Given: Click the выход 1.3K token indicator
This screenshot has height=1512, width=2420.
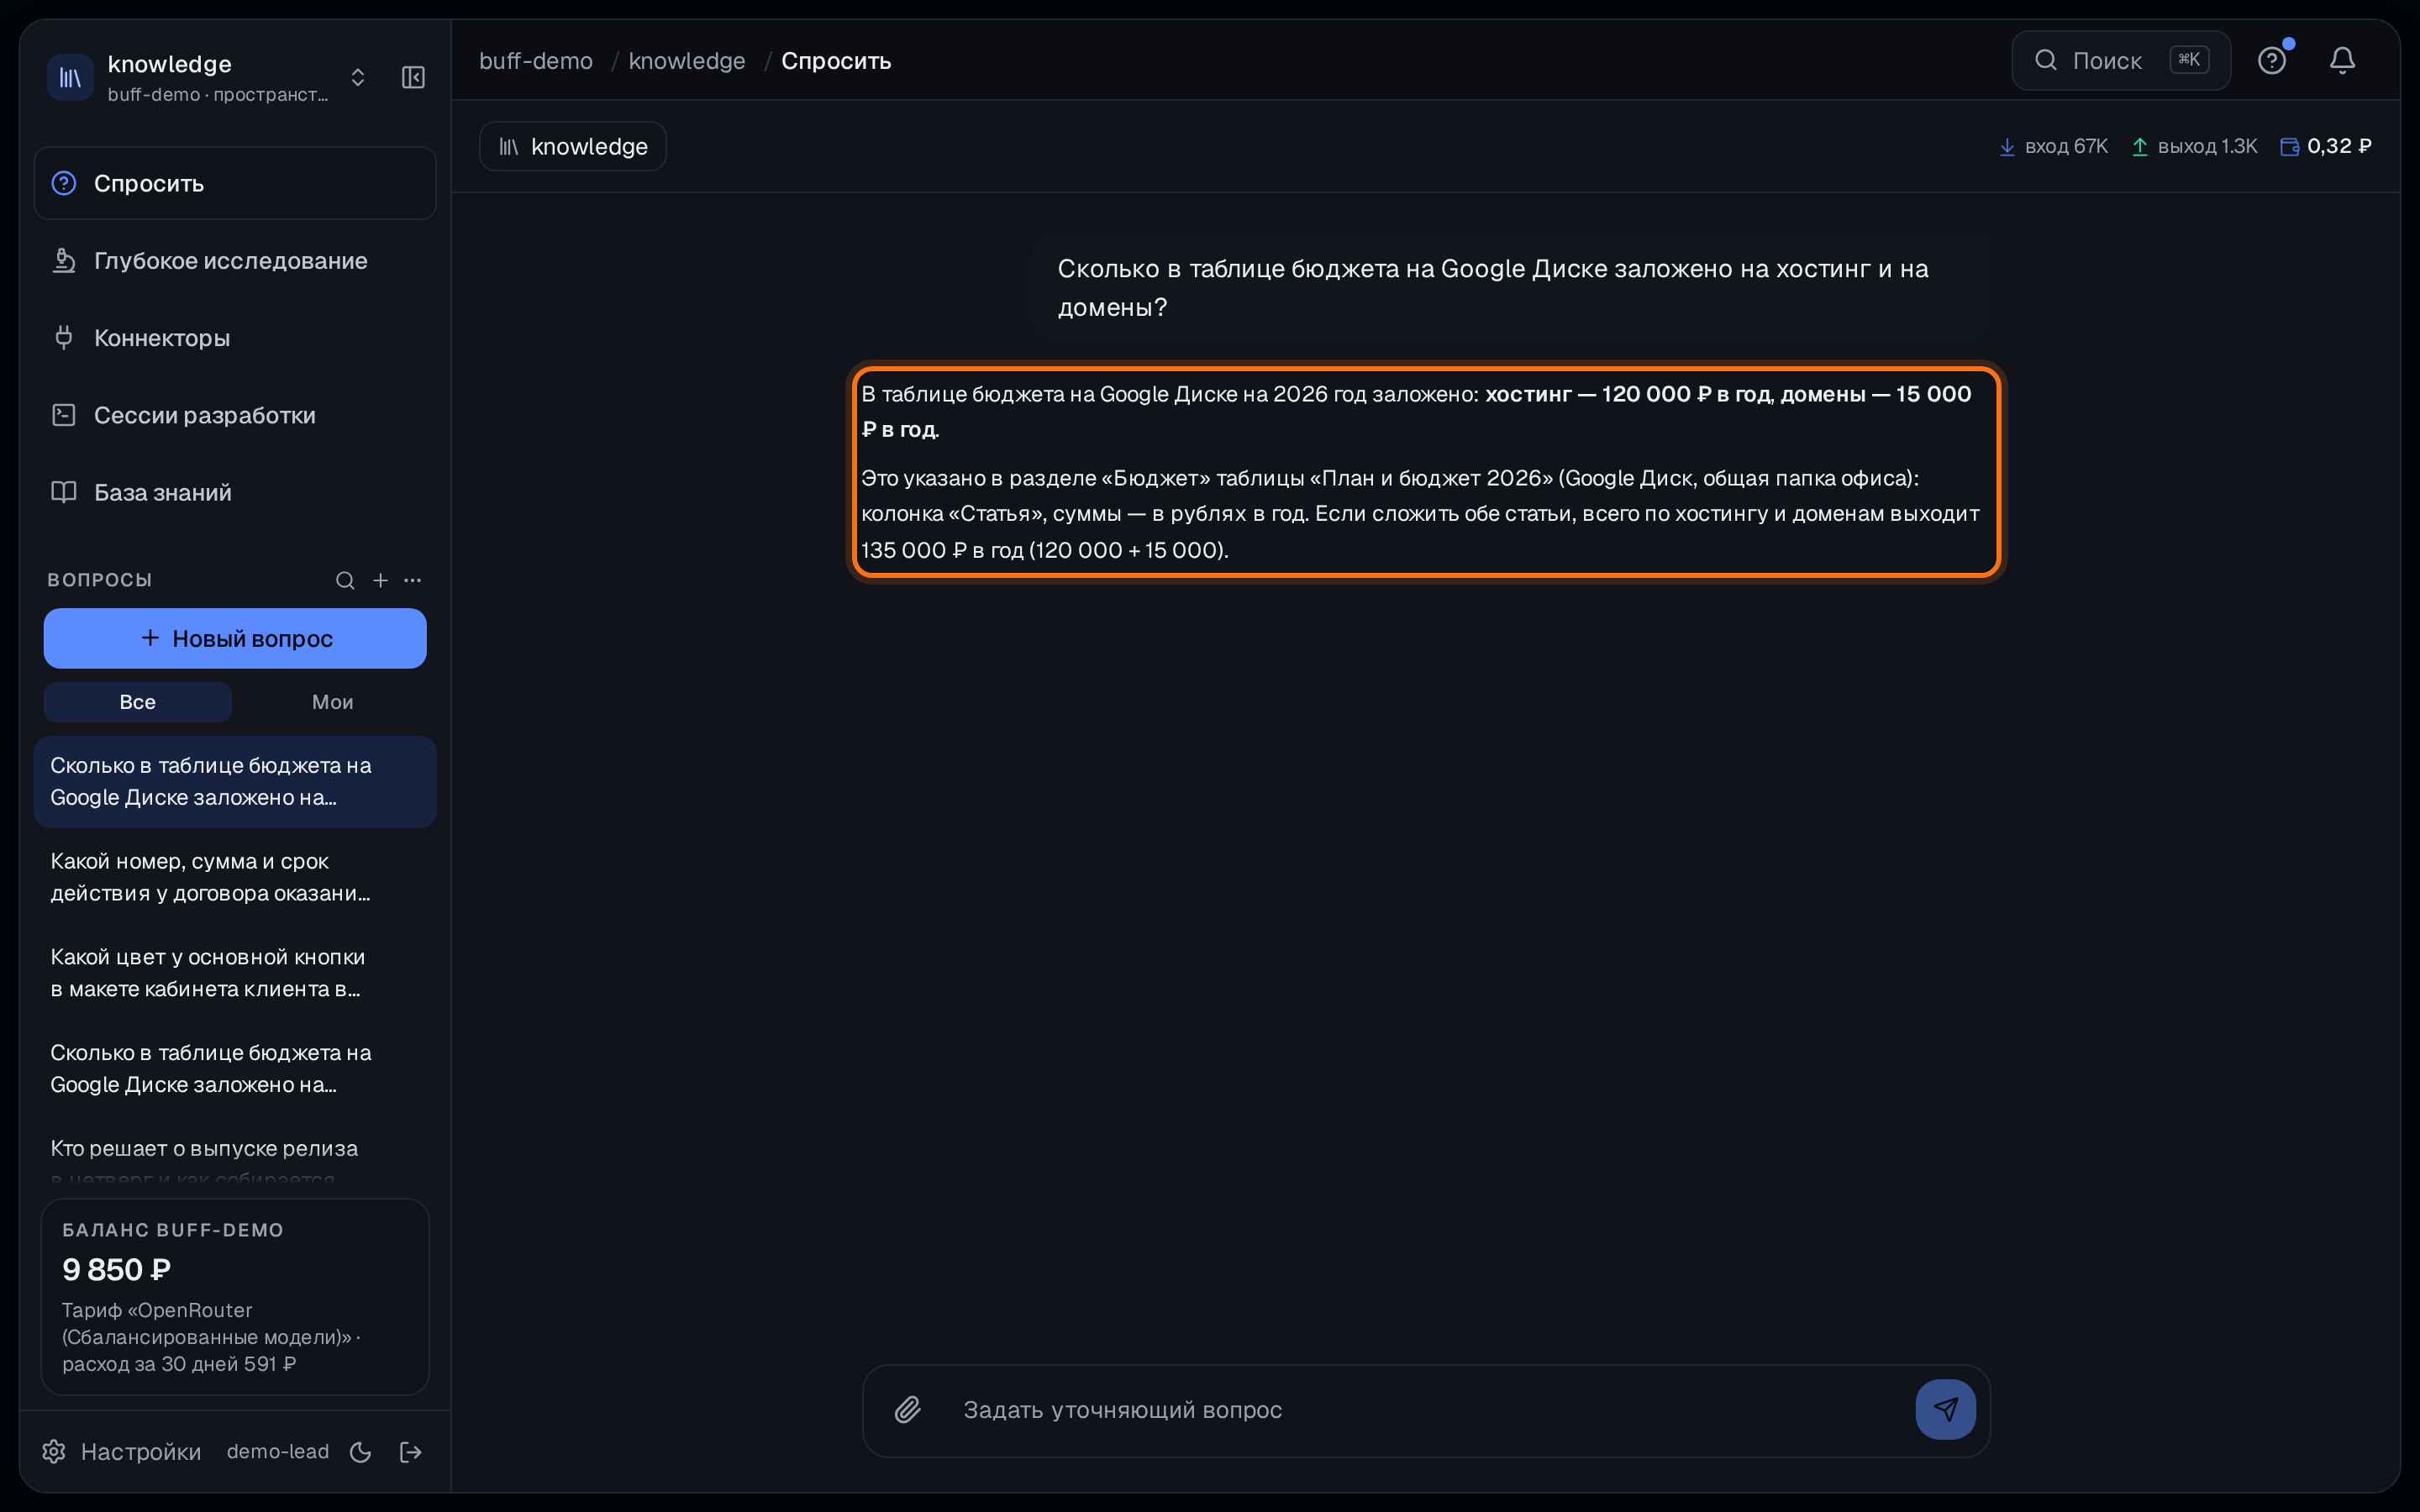Looking at the screenshot, I should [2193, 146].
